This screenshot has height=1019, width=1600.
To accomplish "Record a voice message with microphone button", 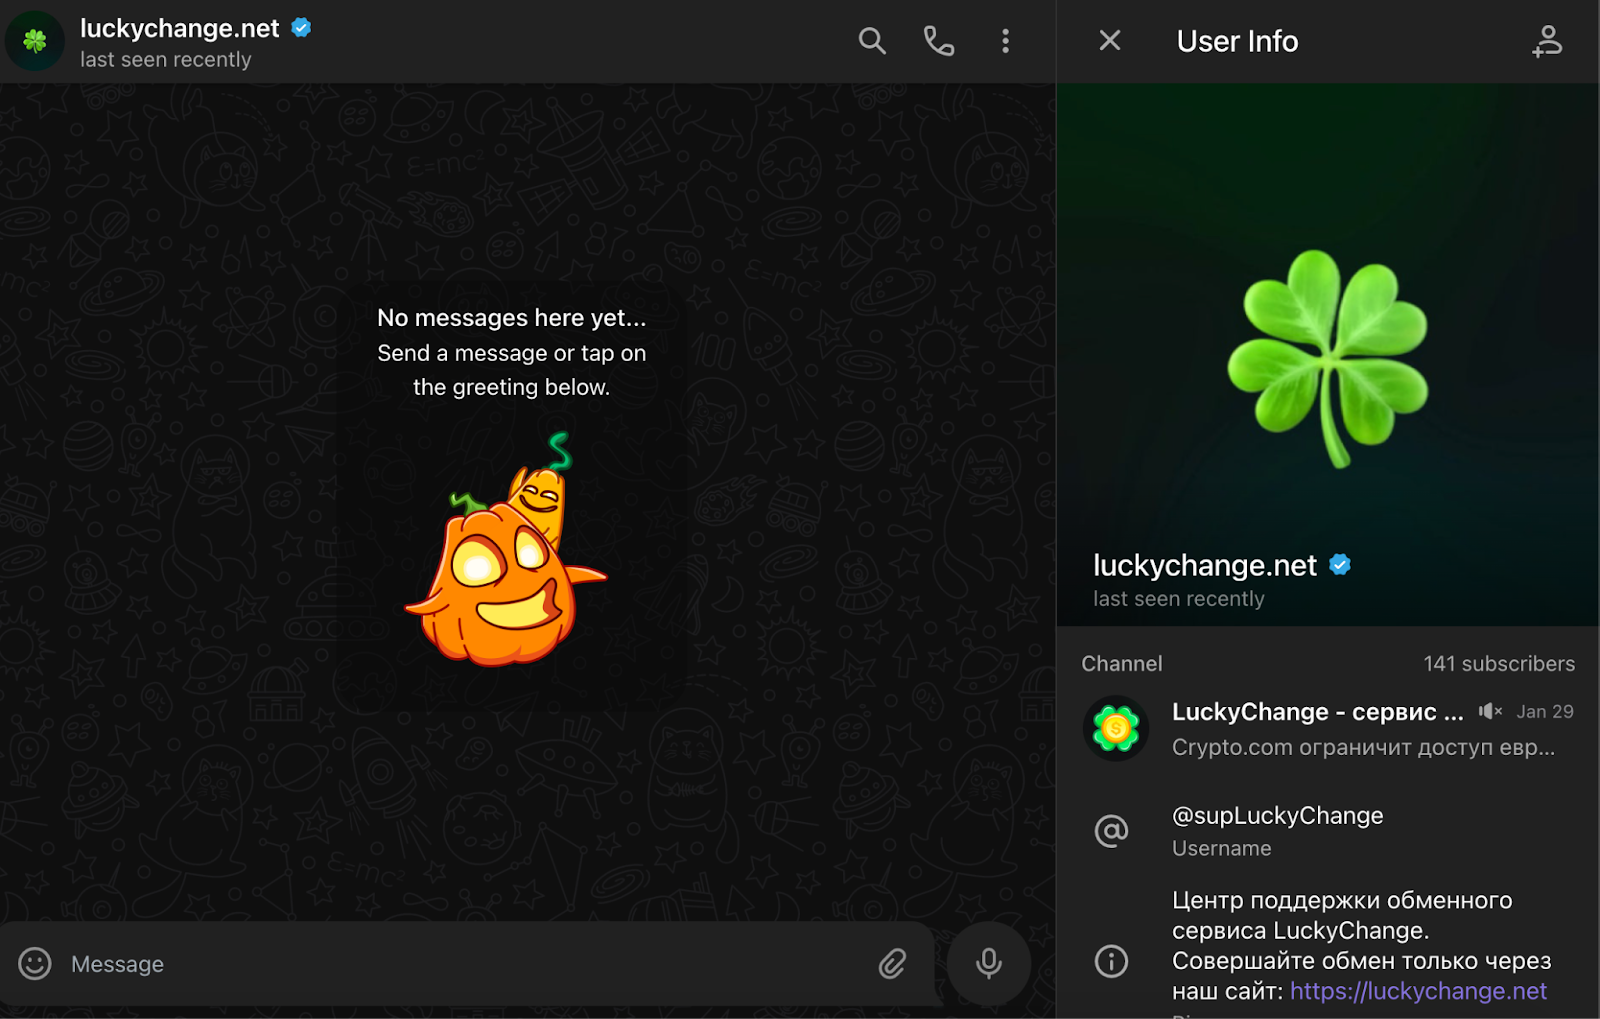I will [989, 963].
